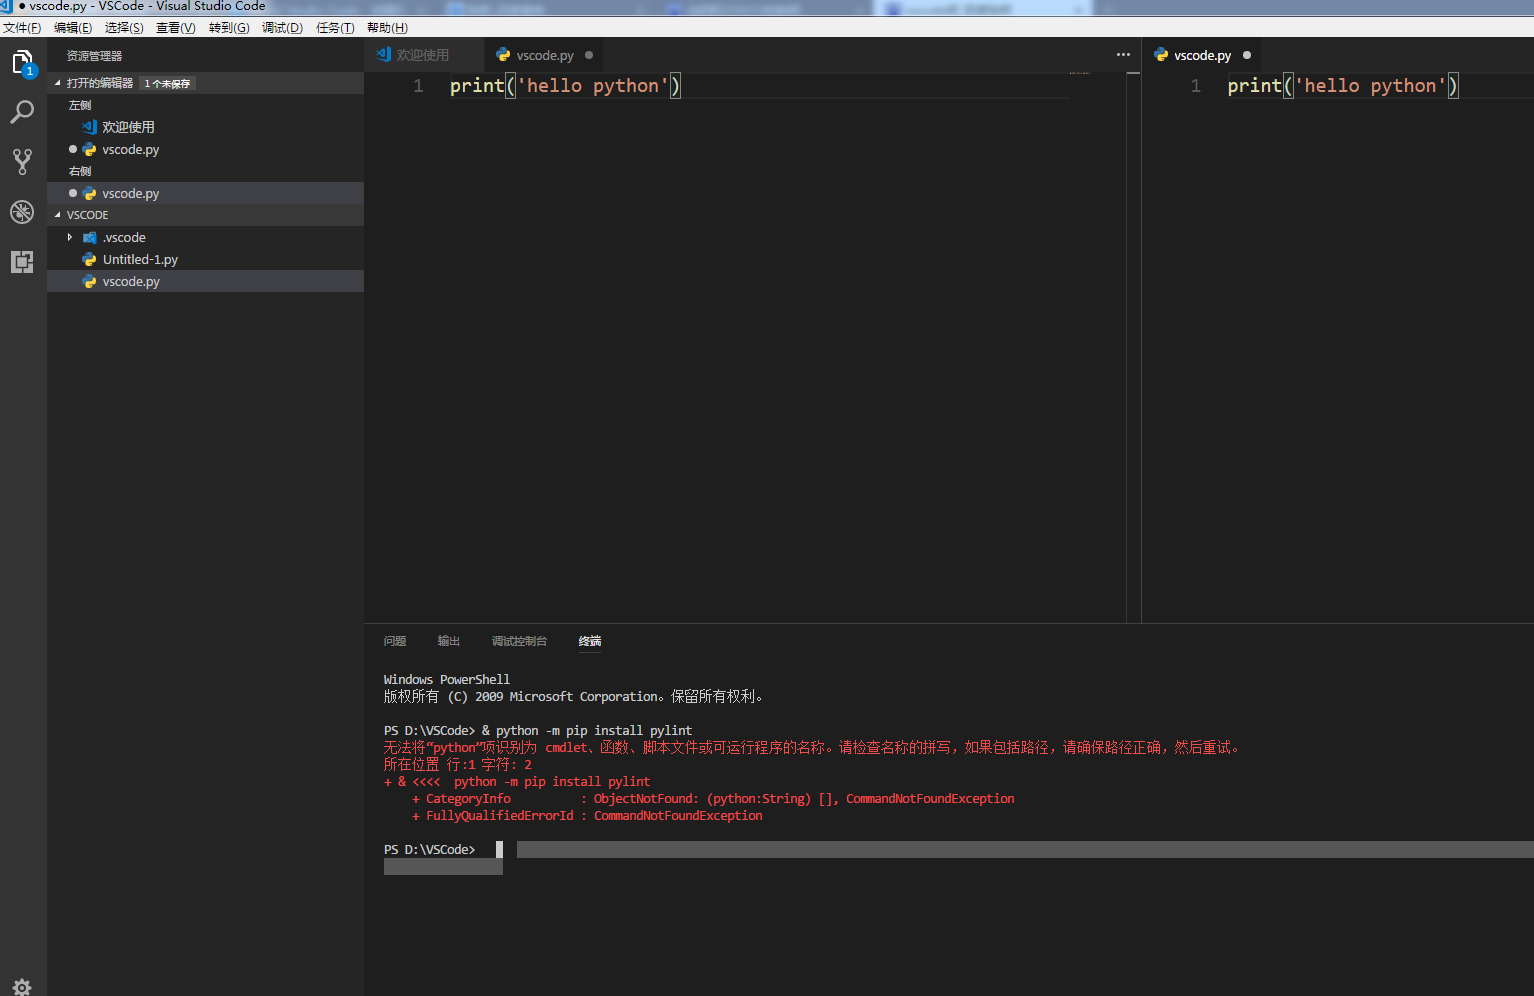Screen dimensions: 1534x996
Task: Click the 所在位置 行:1 字符: 2 line
Action: (x=458, y=765)
